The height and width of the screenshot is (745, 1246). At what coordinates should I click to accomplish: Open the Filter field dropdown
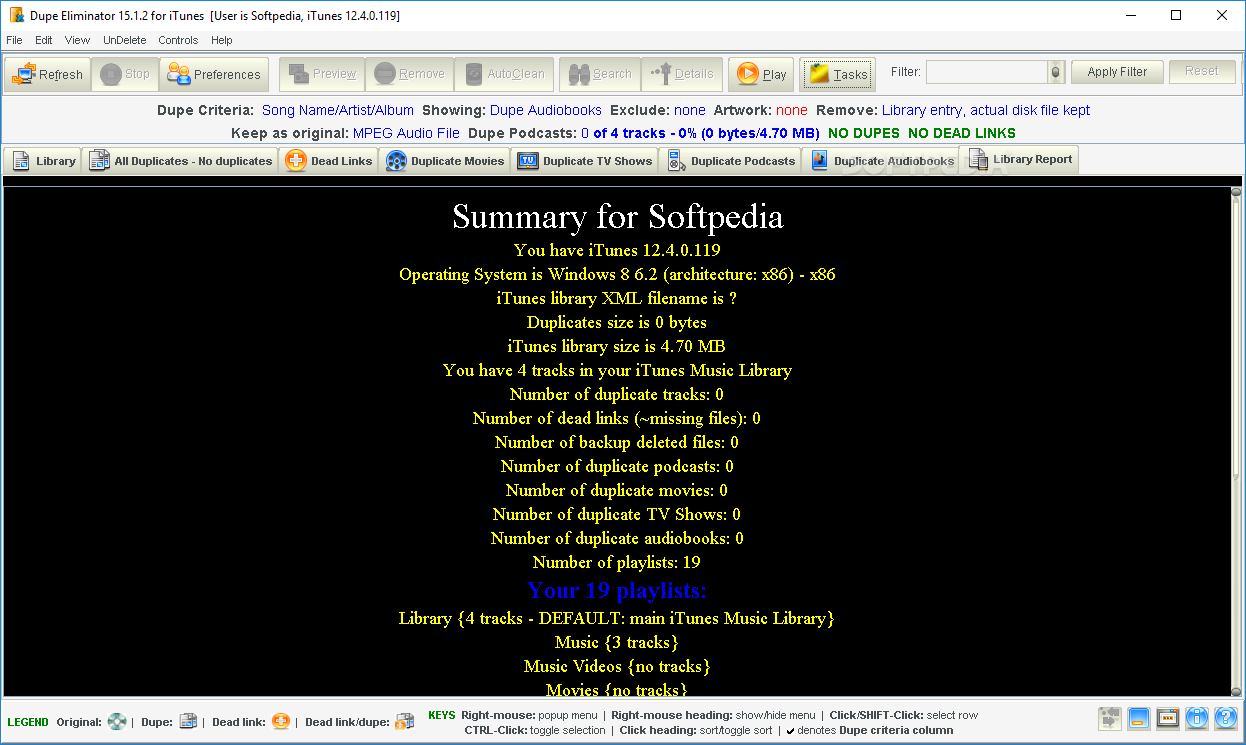(x=1056, y=72)
